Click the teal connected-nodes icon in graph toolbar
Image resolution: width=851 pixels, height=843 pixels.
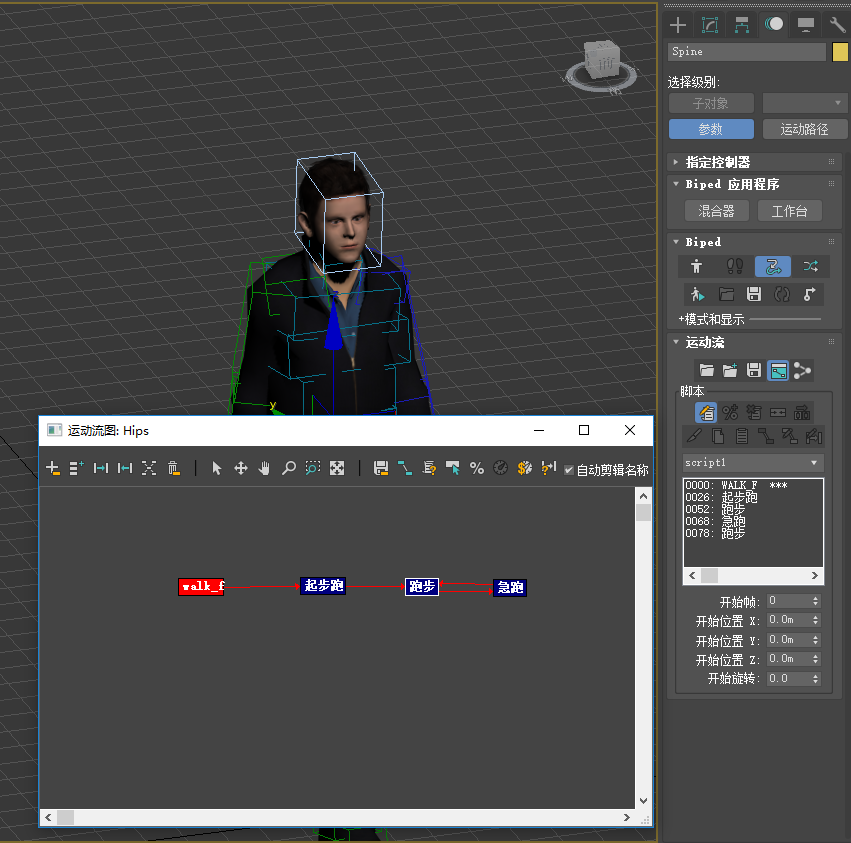405,468
